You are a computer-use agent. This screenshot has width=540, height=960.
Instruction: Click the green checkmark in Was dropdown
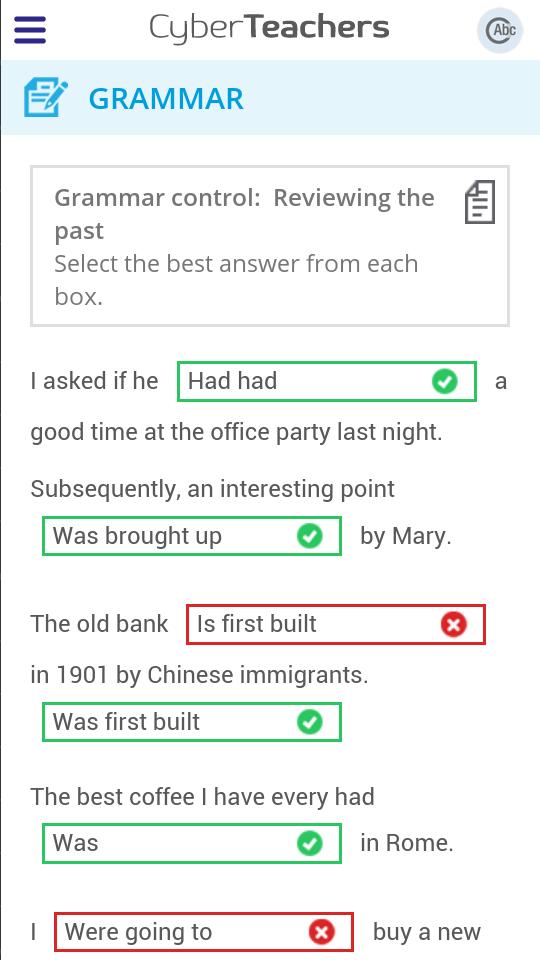310,843
